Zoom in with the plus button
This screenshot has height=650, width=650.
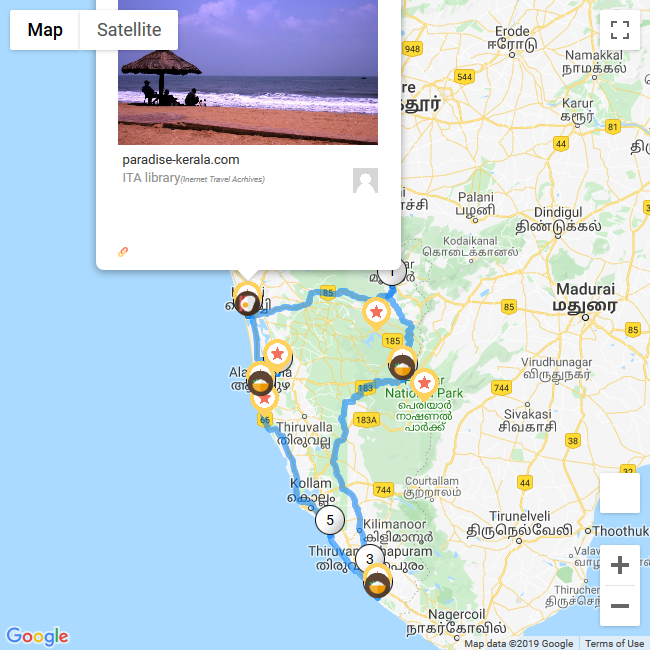tap(620, 565)
